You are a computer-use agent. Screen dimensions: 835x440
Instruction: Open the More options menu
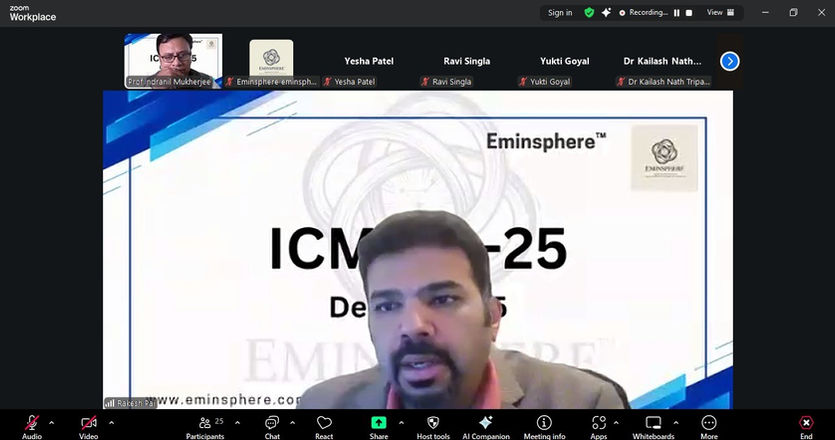coord(709,427)
